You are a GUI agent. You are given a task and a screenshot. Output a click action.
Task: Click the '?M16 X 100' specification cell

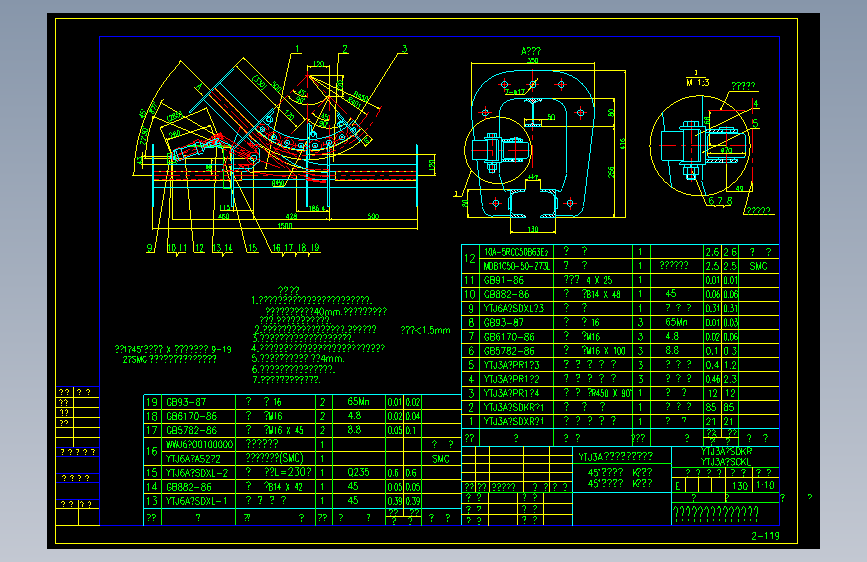(x=603, y=351)
